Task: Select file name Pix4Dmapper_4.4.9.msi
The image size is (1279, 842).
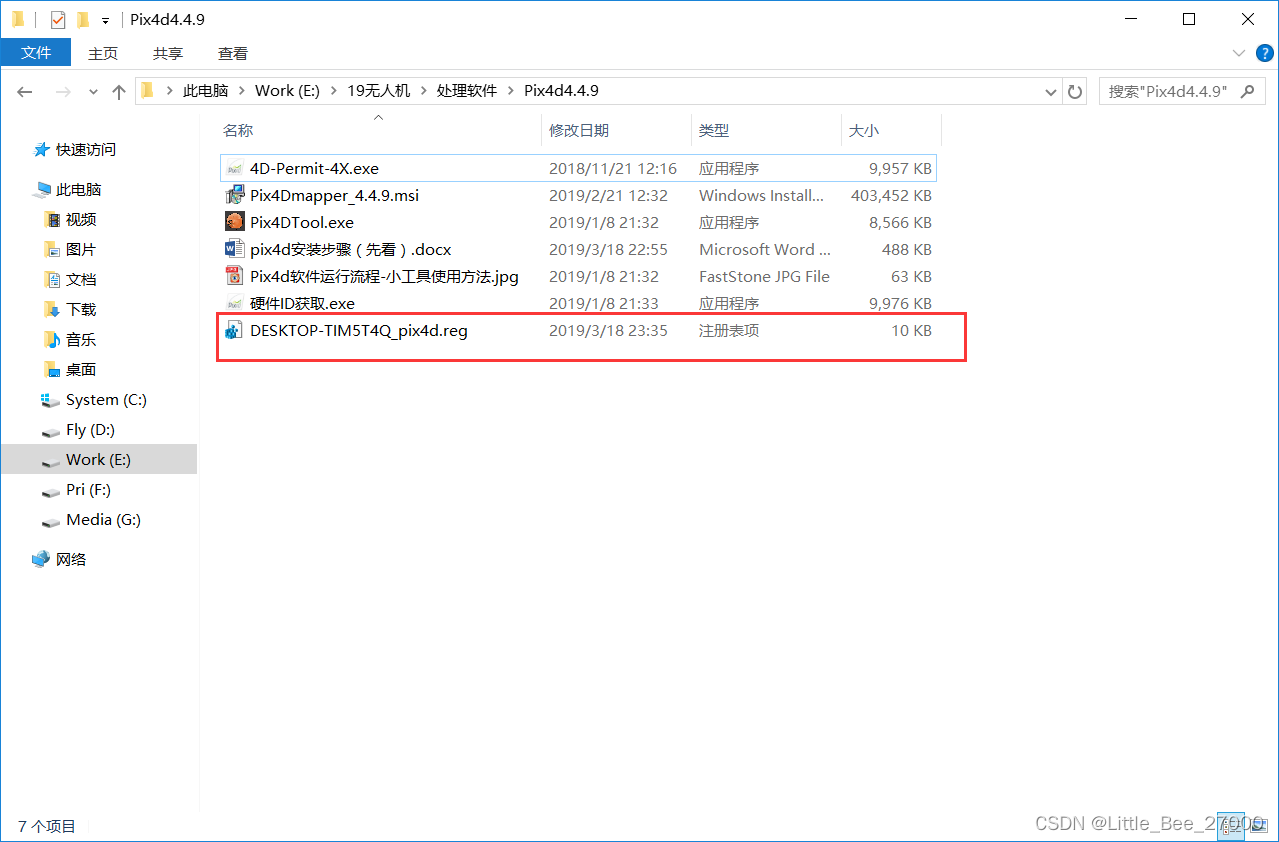Action: click(334, 195)
